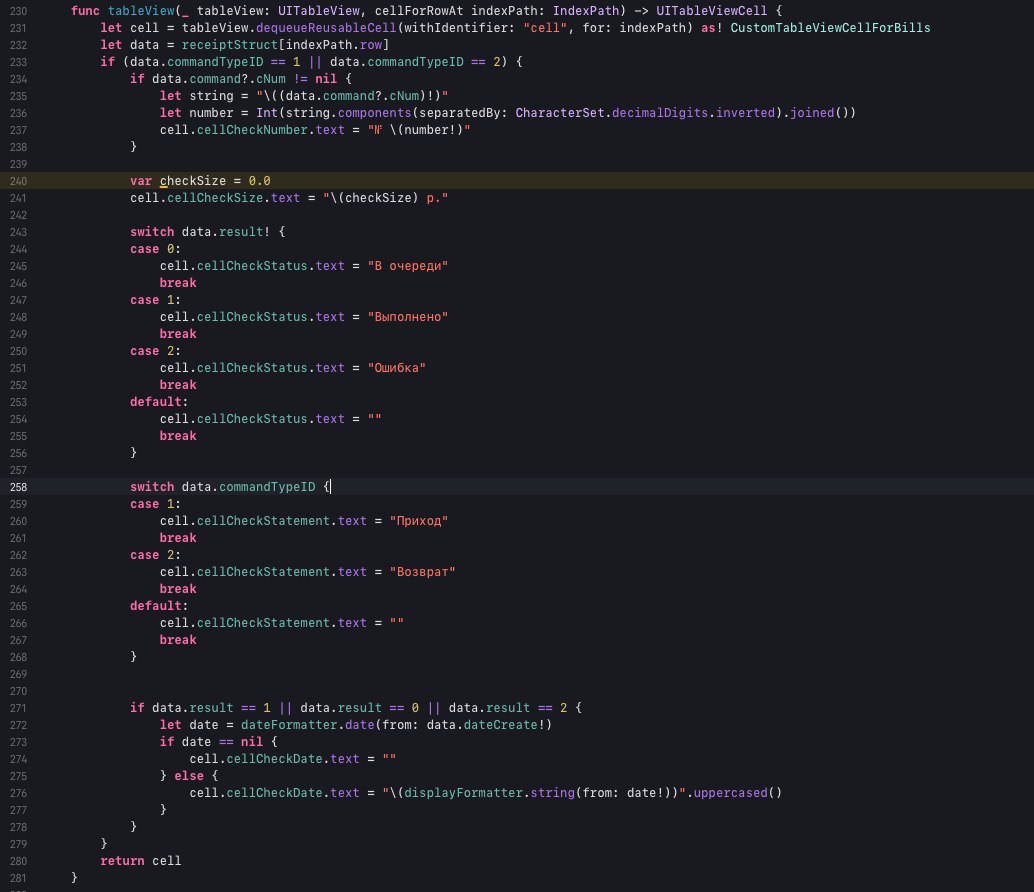Click receiptStruct in the let data line
The height and width of the screenshot is (892, 1034).
coord(230,45)
